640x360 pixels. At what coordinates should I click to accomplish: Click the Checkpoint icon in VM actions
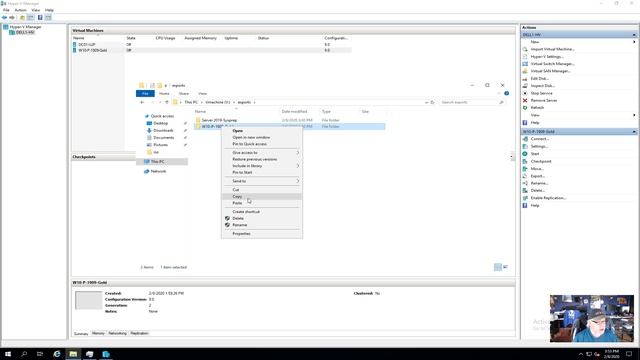(525, 161)
